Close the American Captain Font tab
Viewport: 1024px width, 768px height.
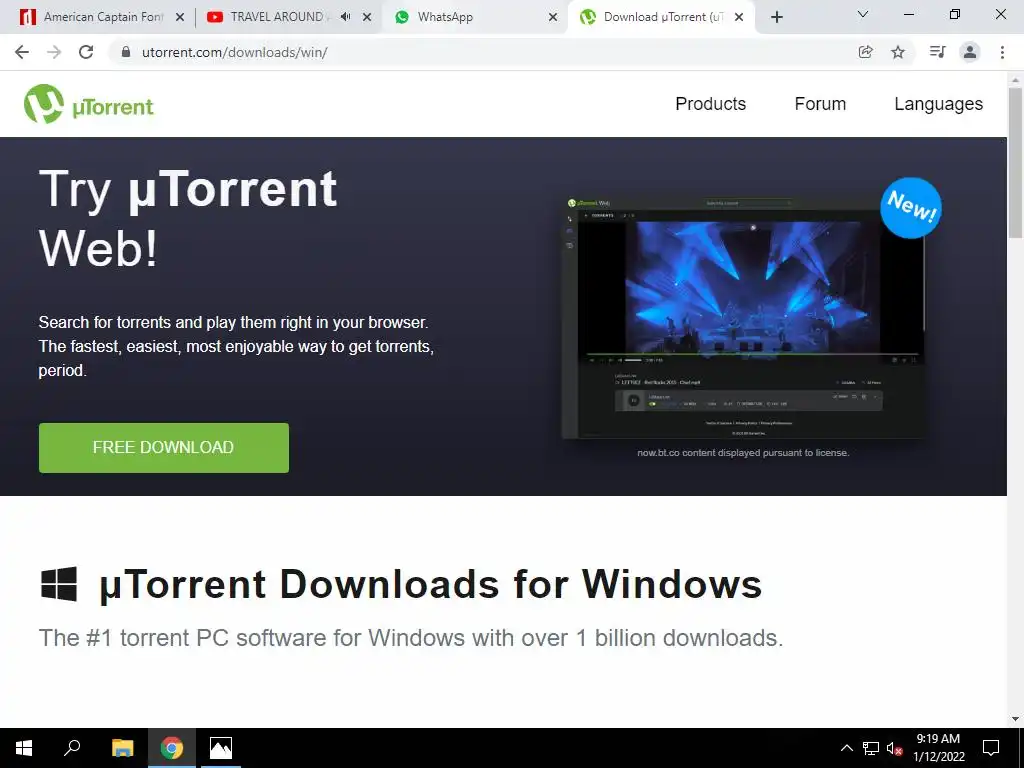[180, 17]
